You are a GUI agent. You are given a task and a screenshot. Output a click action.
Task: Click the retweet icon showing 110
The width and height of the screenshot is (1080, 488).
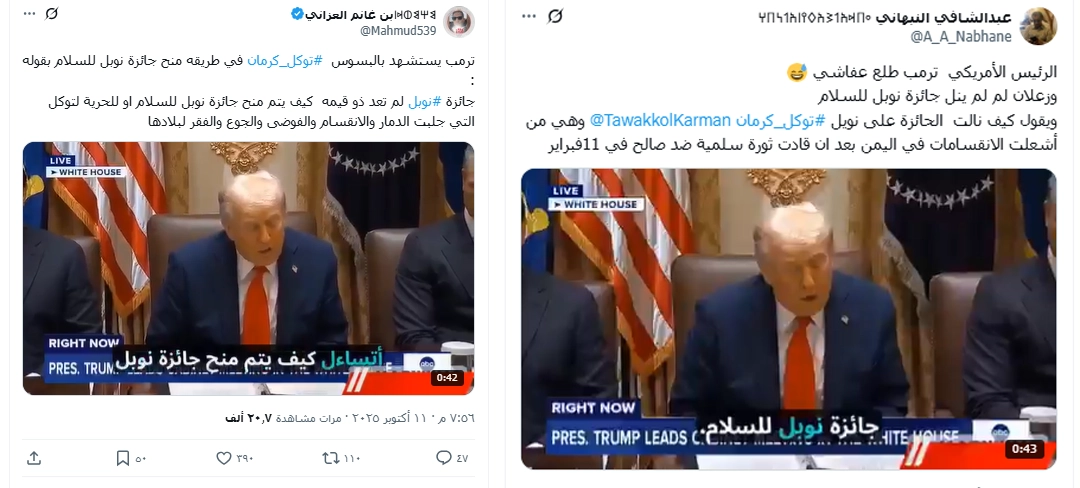(x=331, y=458)
